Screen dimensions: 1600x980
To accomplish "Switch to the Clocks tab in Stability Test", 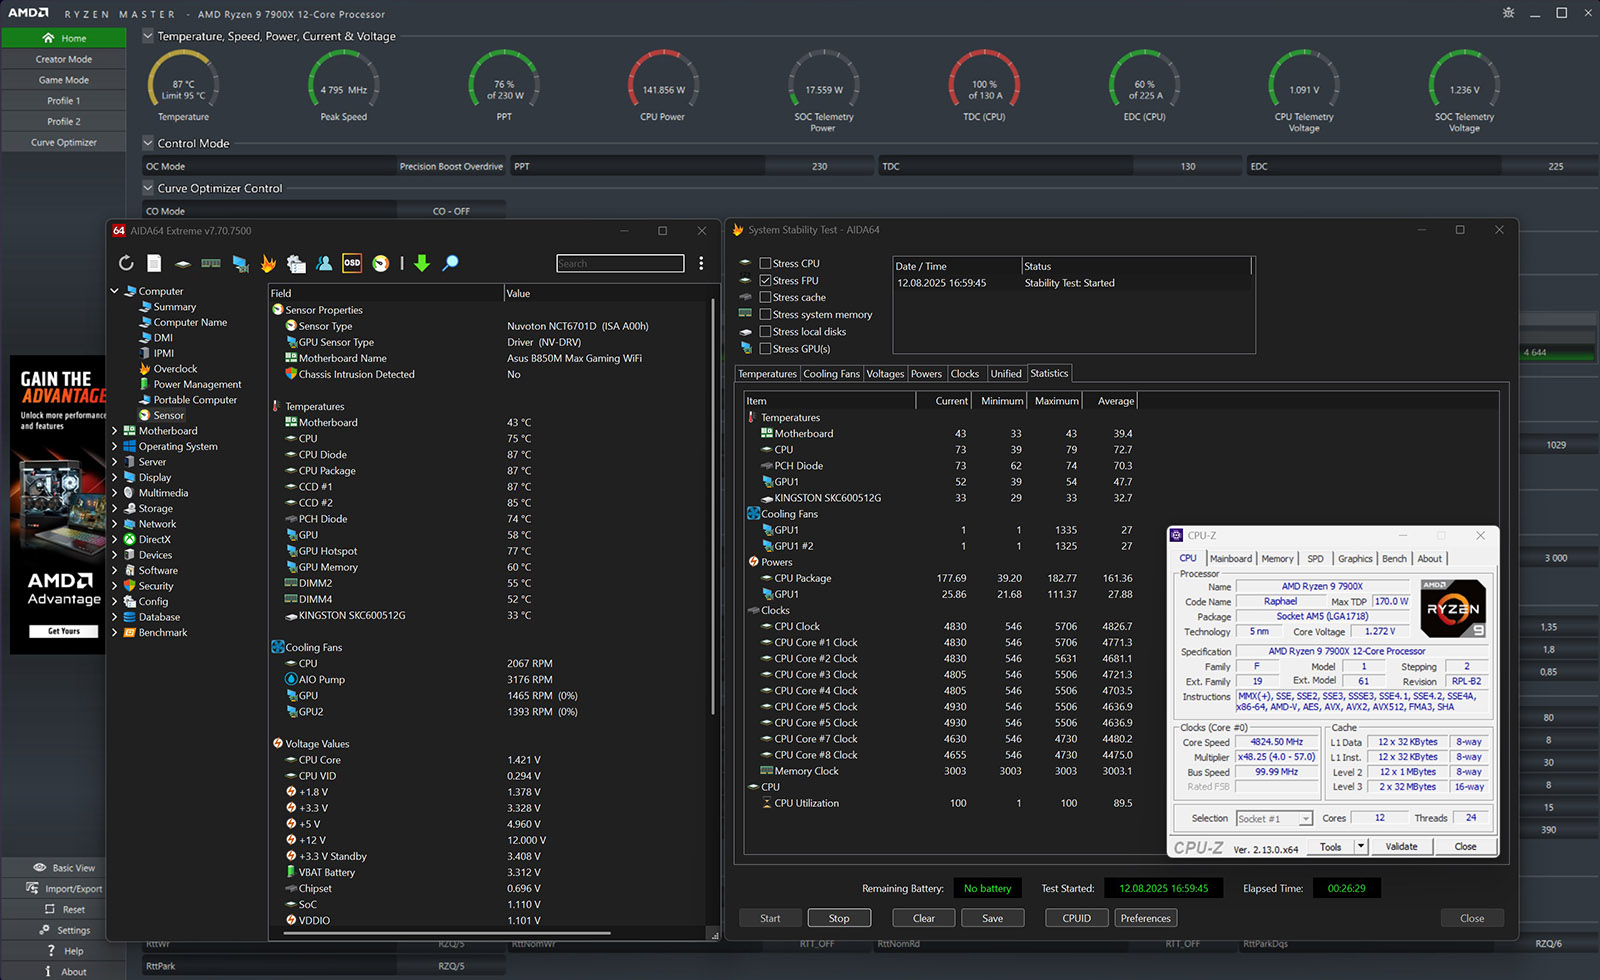I will 965,374.
